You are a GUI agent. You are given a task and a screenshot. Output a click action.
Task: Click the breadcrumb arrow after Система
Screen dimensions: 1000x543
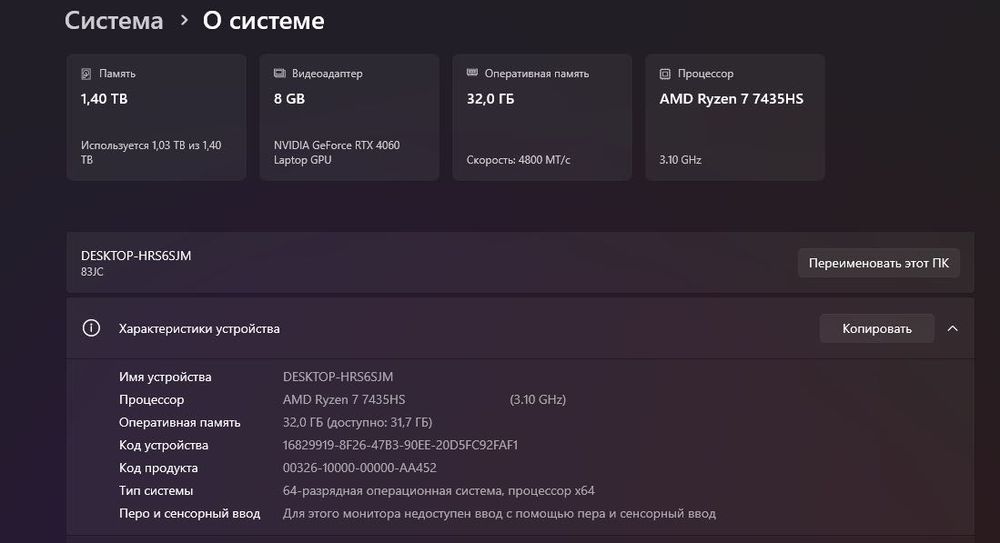tap(183, 20)
